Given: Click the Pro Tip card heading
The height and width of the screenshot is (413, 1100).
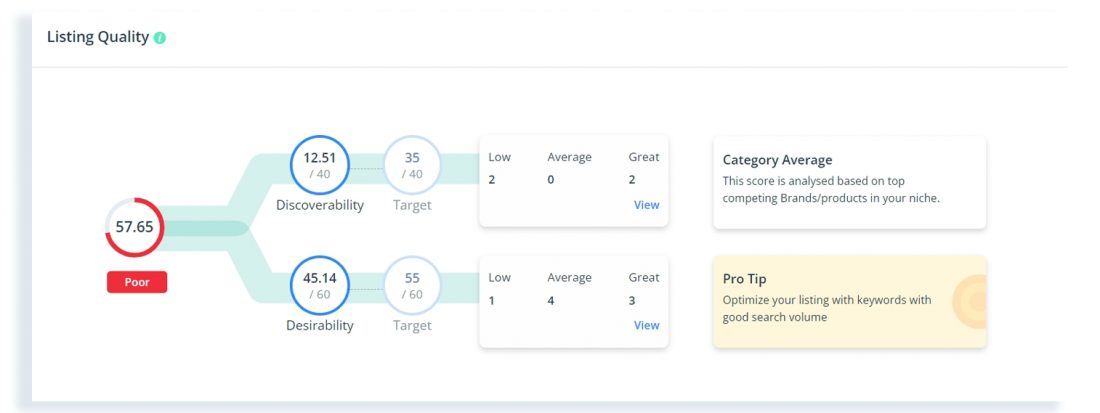Looking at the screenshot, I should point(744,279).
